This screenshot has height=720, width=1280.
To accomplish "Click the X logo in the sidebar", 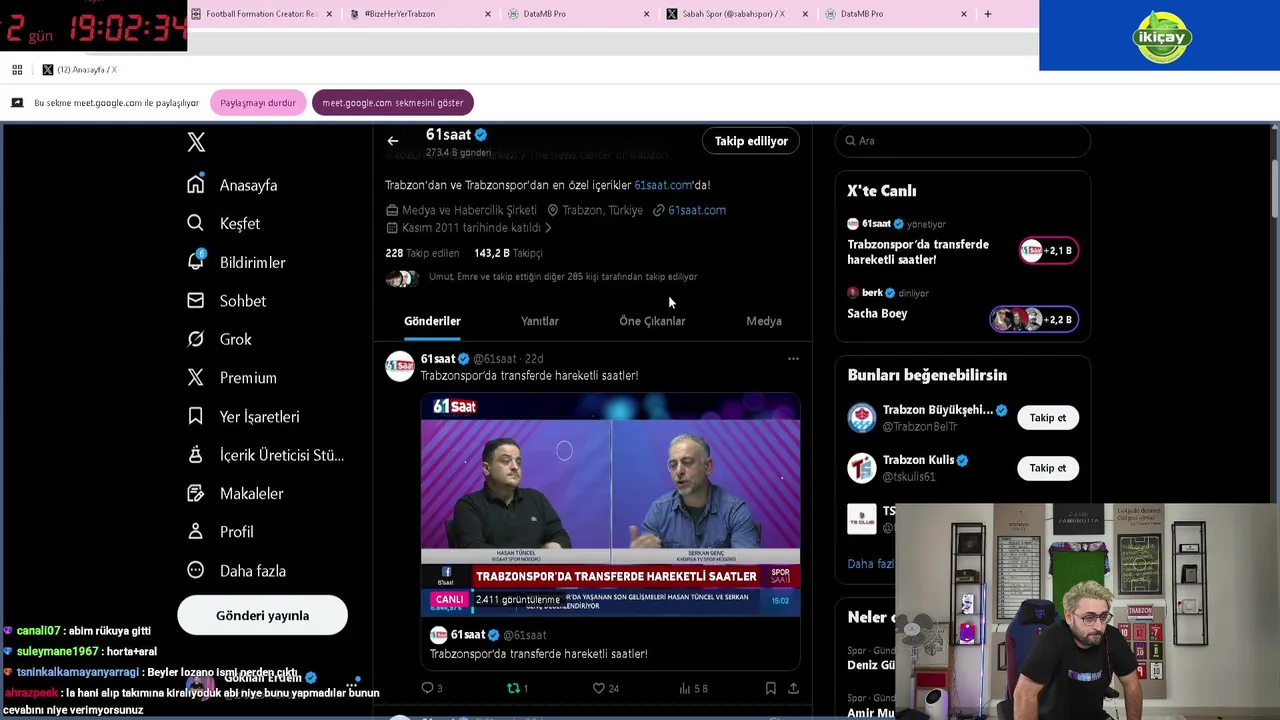I will pyautogui.click(x=196, y=142).
